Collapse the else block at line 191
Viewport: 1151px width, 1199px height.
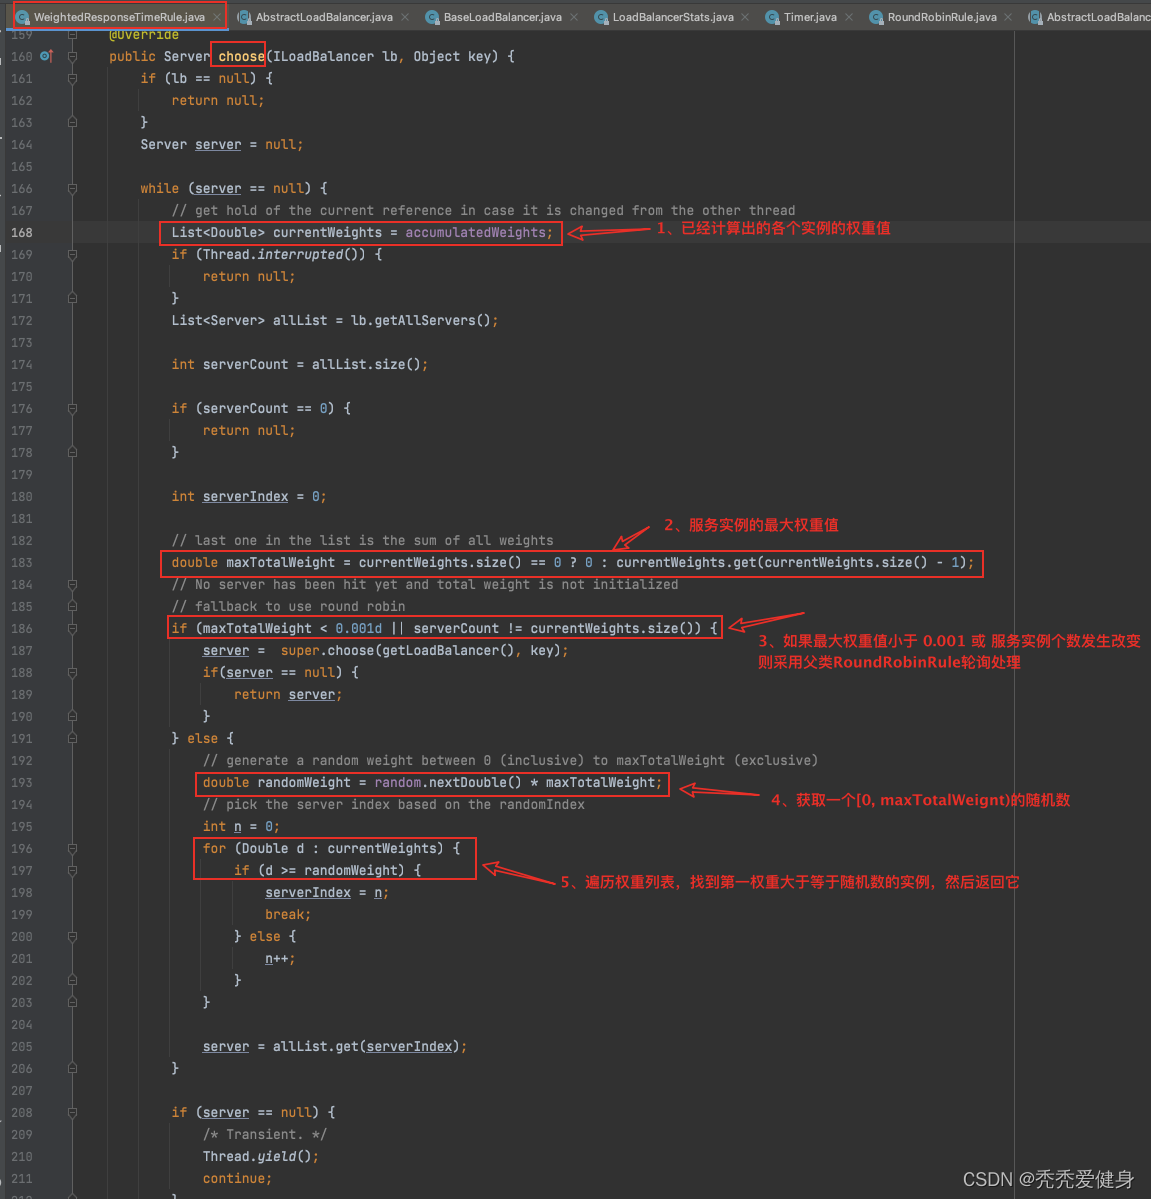pyautogui.click(x=73, y=739)
